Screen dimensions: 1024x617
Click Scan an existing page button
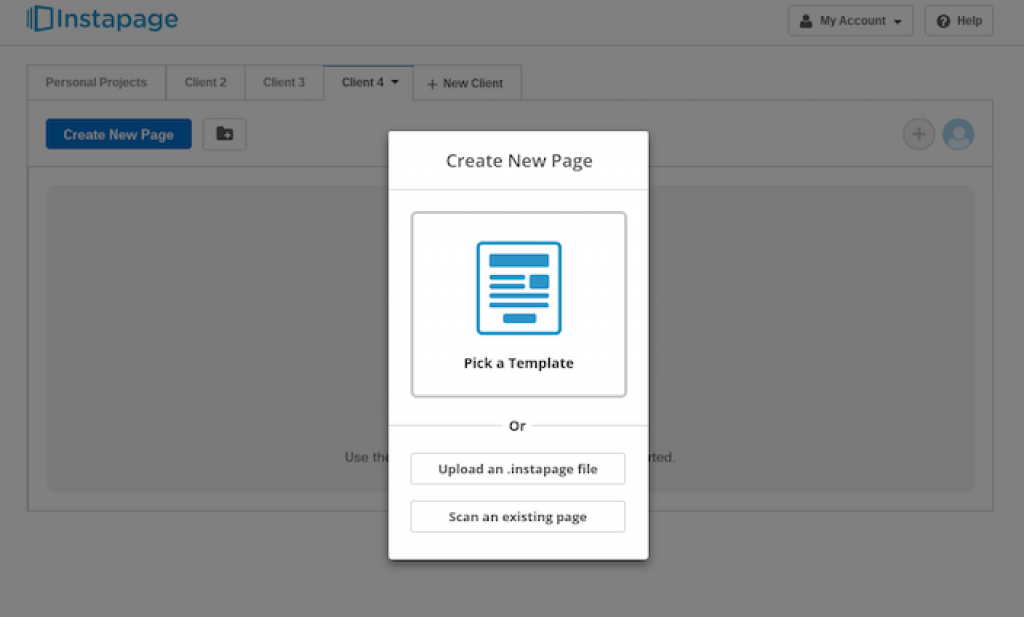pyautogui.click(x=517, y=517)
